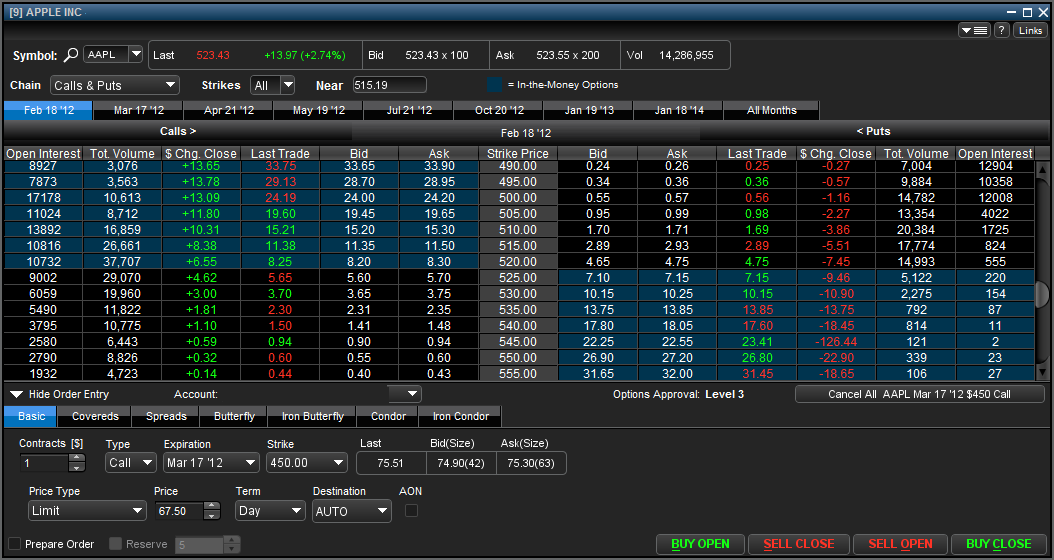The image size is (1054, 560).
Task: Click the In-the-Money Options color swatch
Action: pos(494,85)
